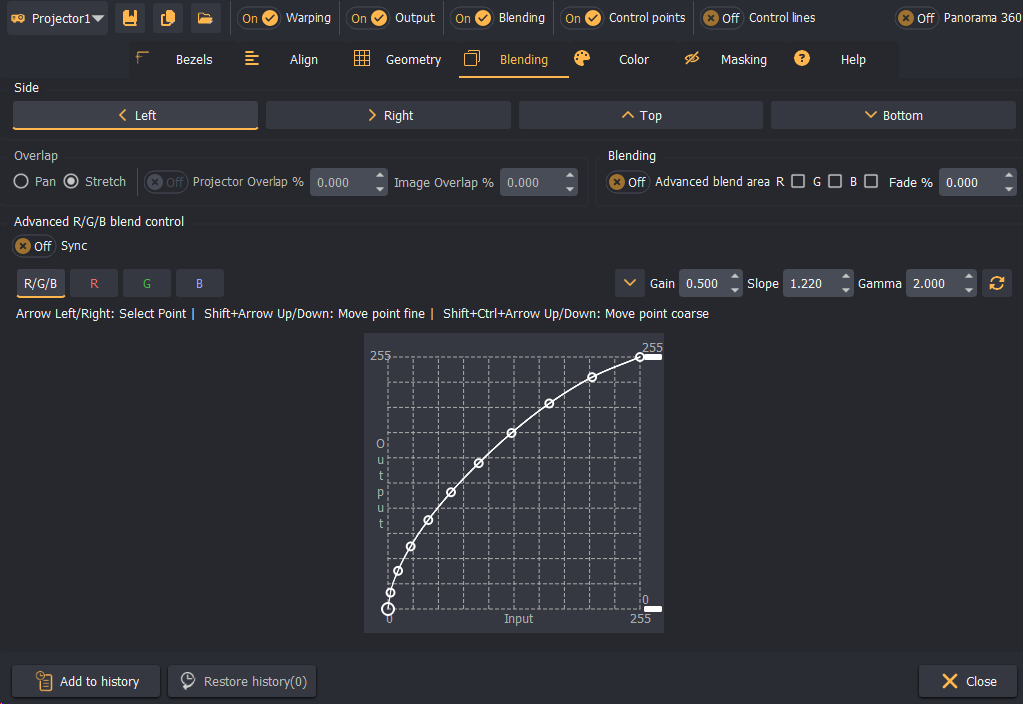Select the Right side tab
Viewport: 1023px width, 704px height.
tap(388, 115)
